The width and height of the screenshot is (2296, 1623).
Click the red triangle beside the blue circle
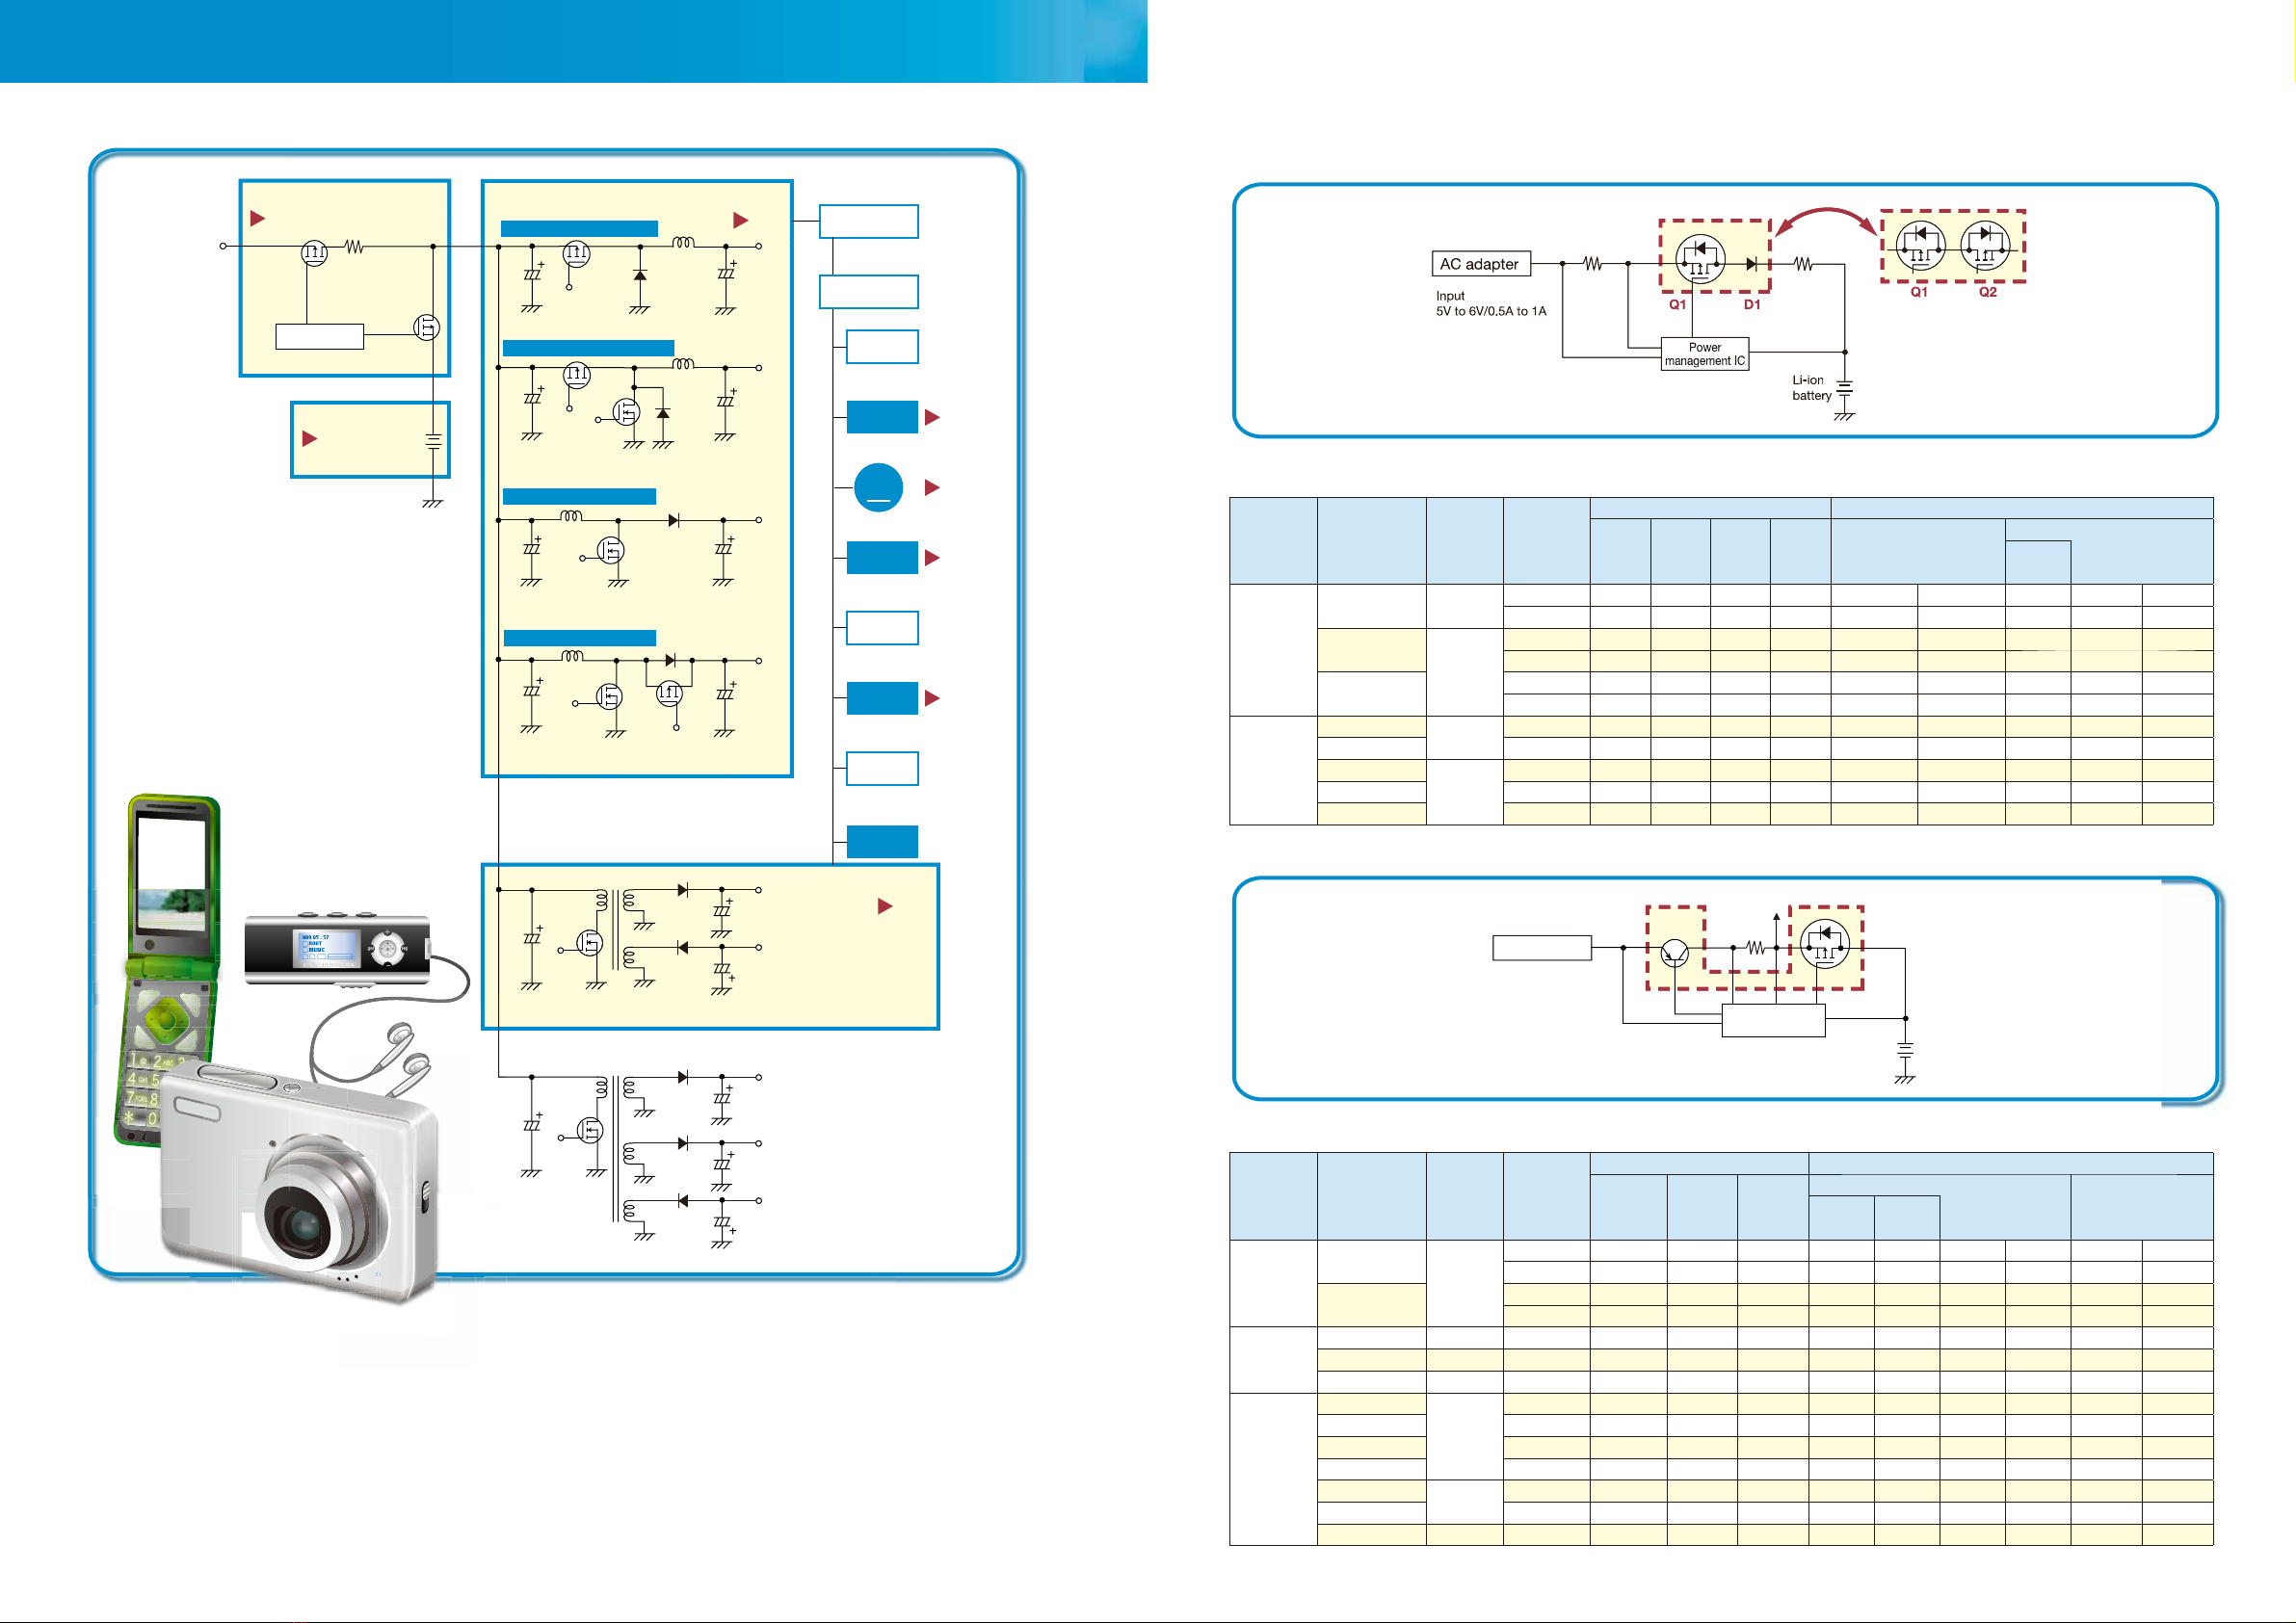click(x=932, y=488)
